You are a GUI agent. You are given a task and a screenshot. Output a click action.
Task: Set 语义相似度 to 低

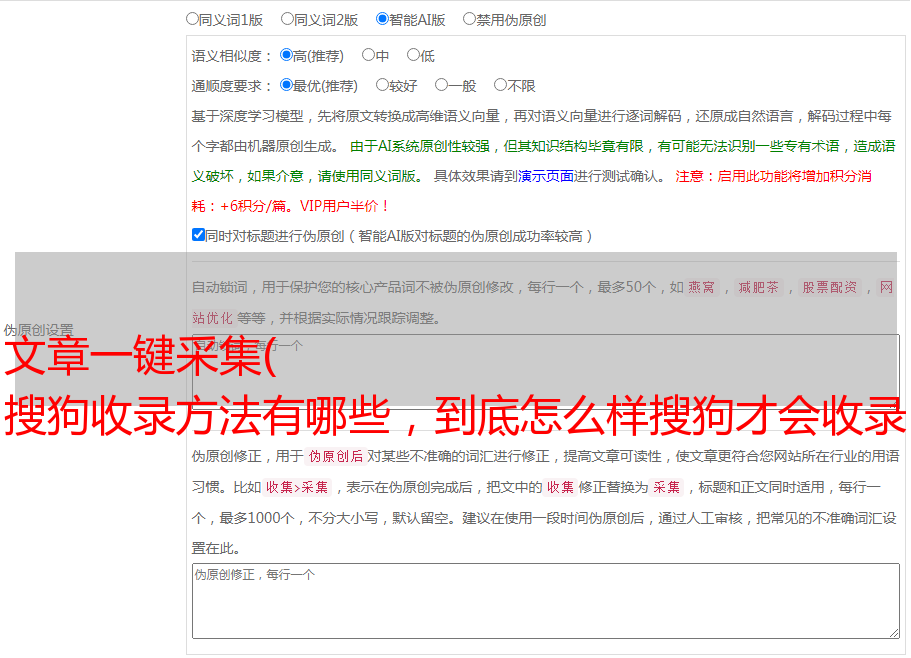(413, 55)
